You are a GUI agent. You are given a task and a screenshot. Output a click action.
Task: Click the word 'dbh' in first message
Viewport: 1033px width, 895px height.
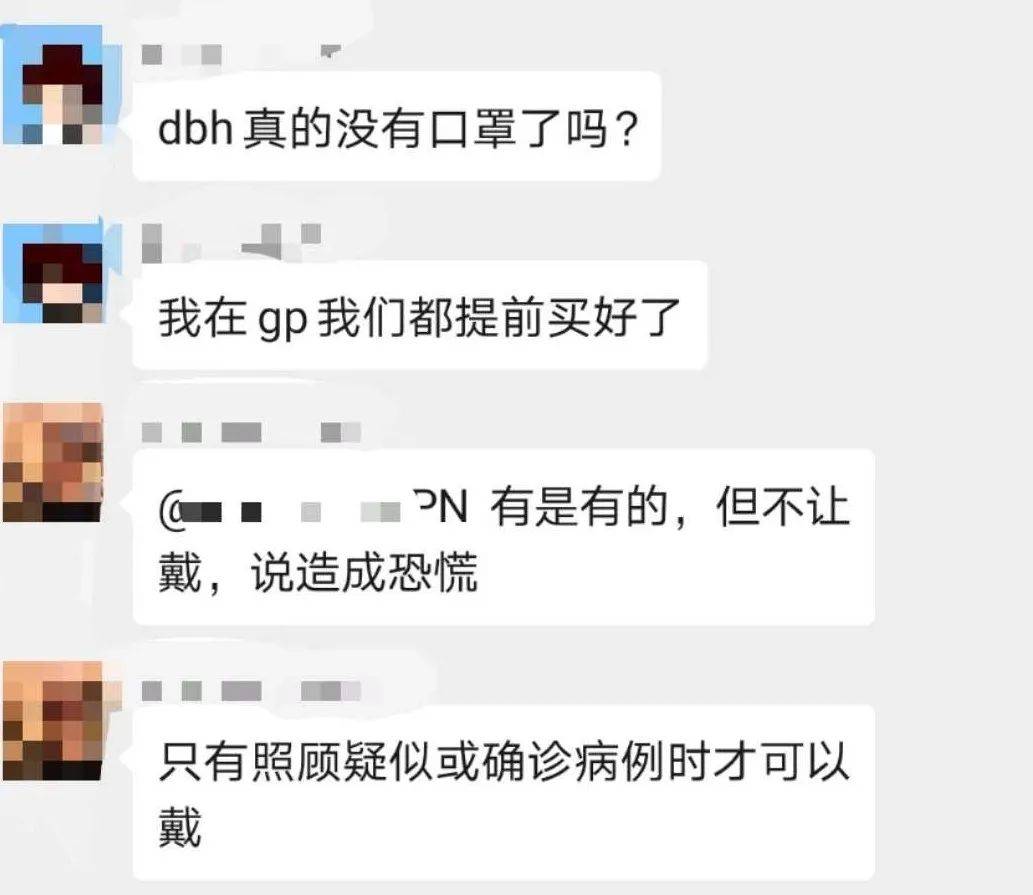pos(196,127)
